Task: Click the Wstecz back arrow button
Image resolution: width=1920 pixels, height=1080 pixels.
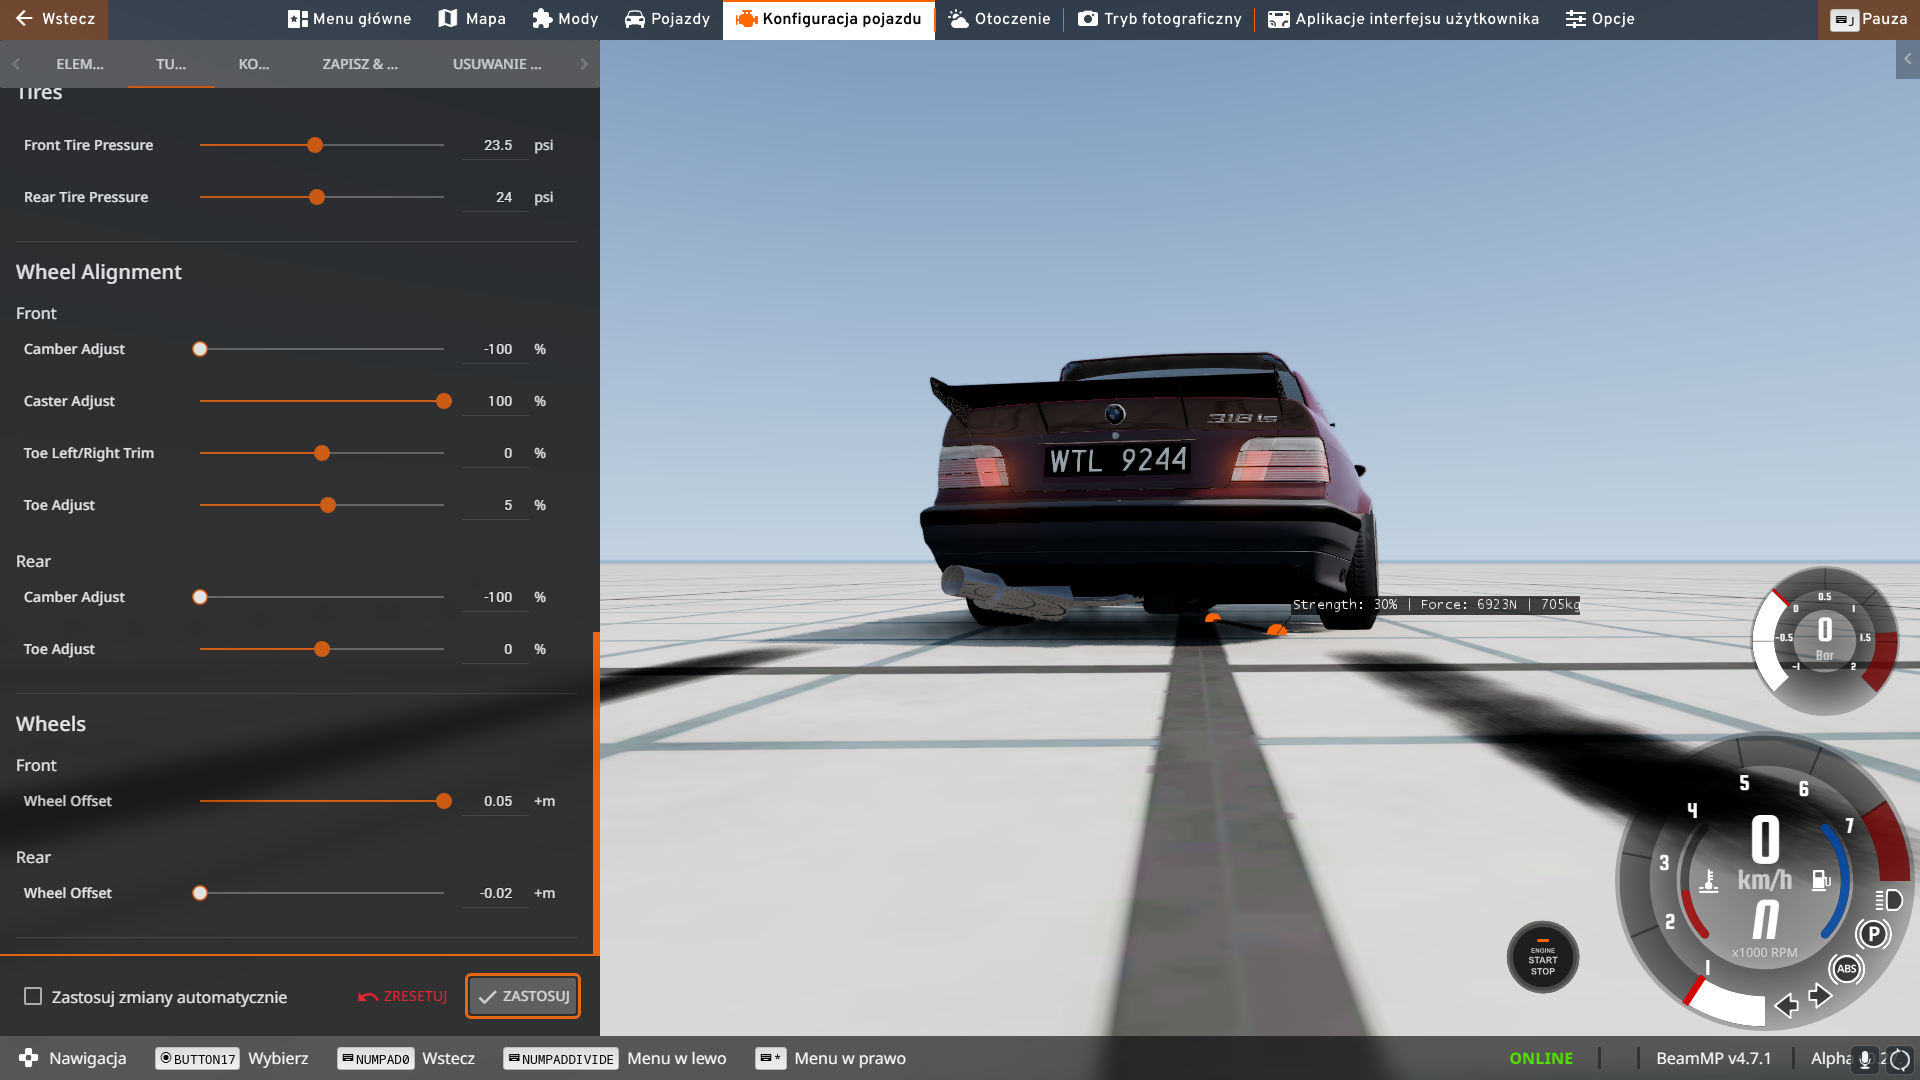Action: tap(54, 19)
